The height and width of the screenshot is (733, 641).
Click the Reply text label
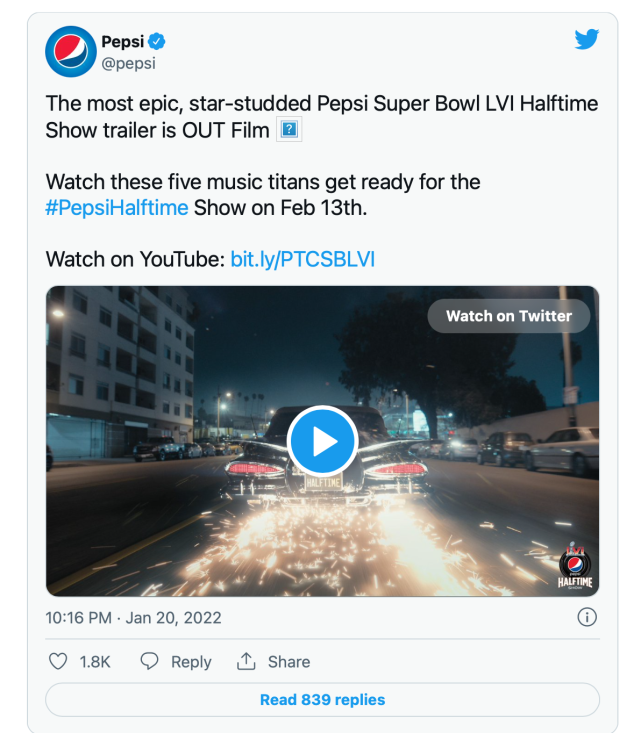point(190,662)
